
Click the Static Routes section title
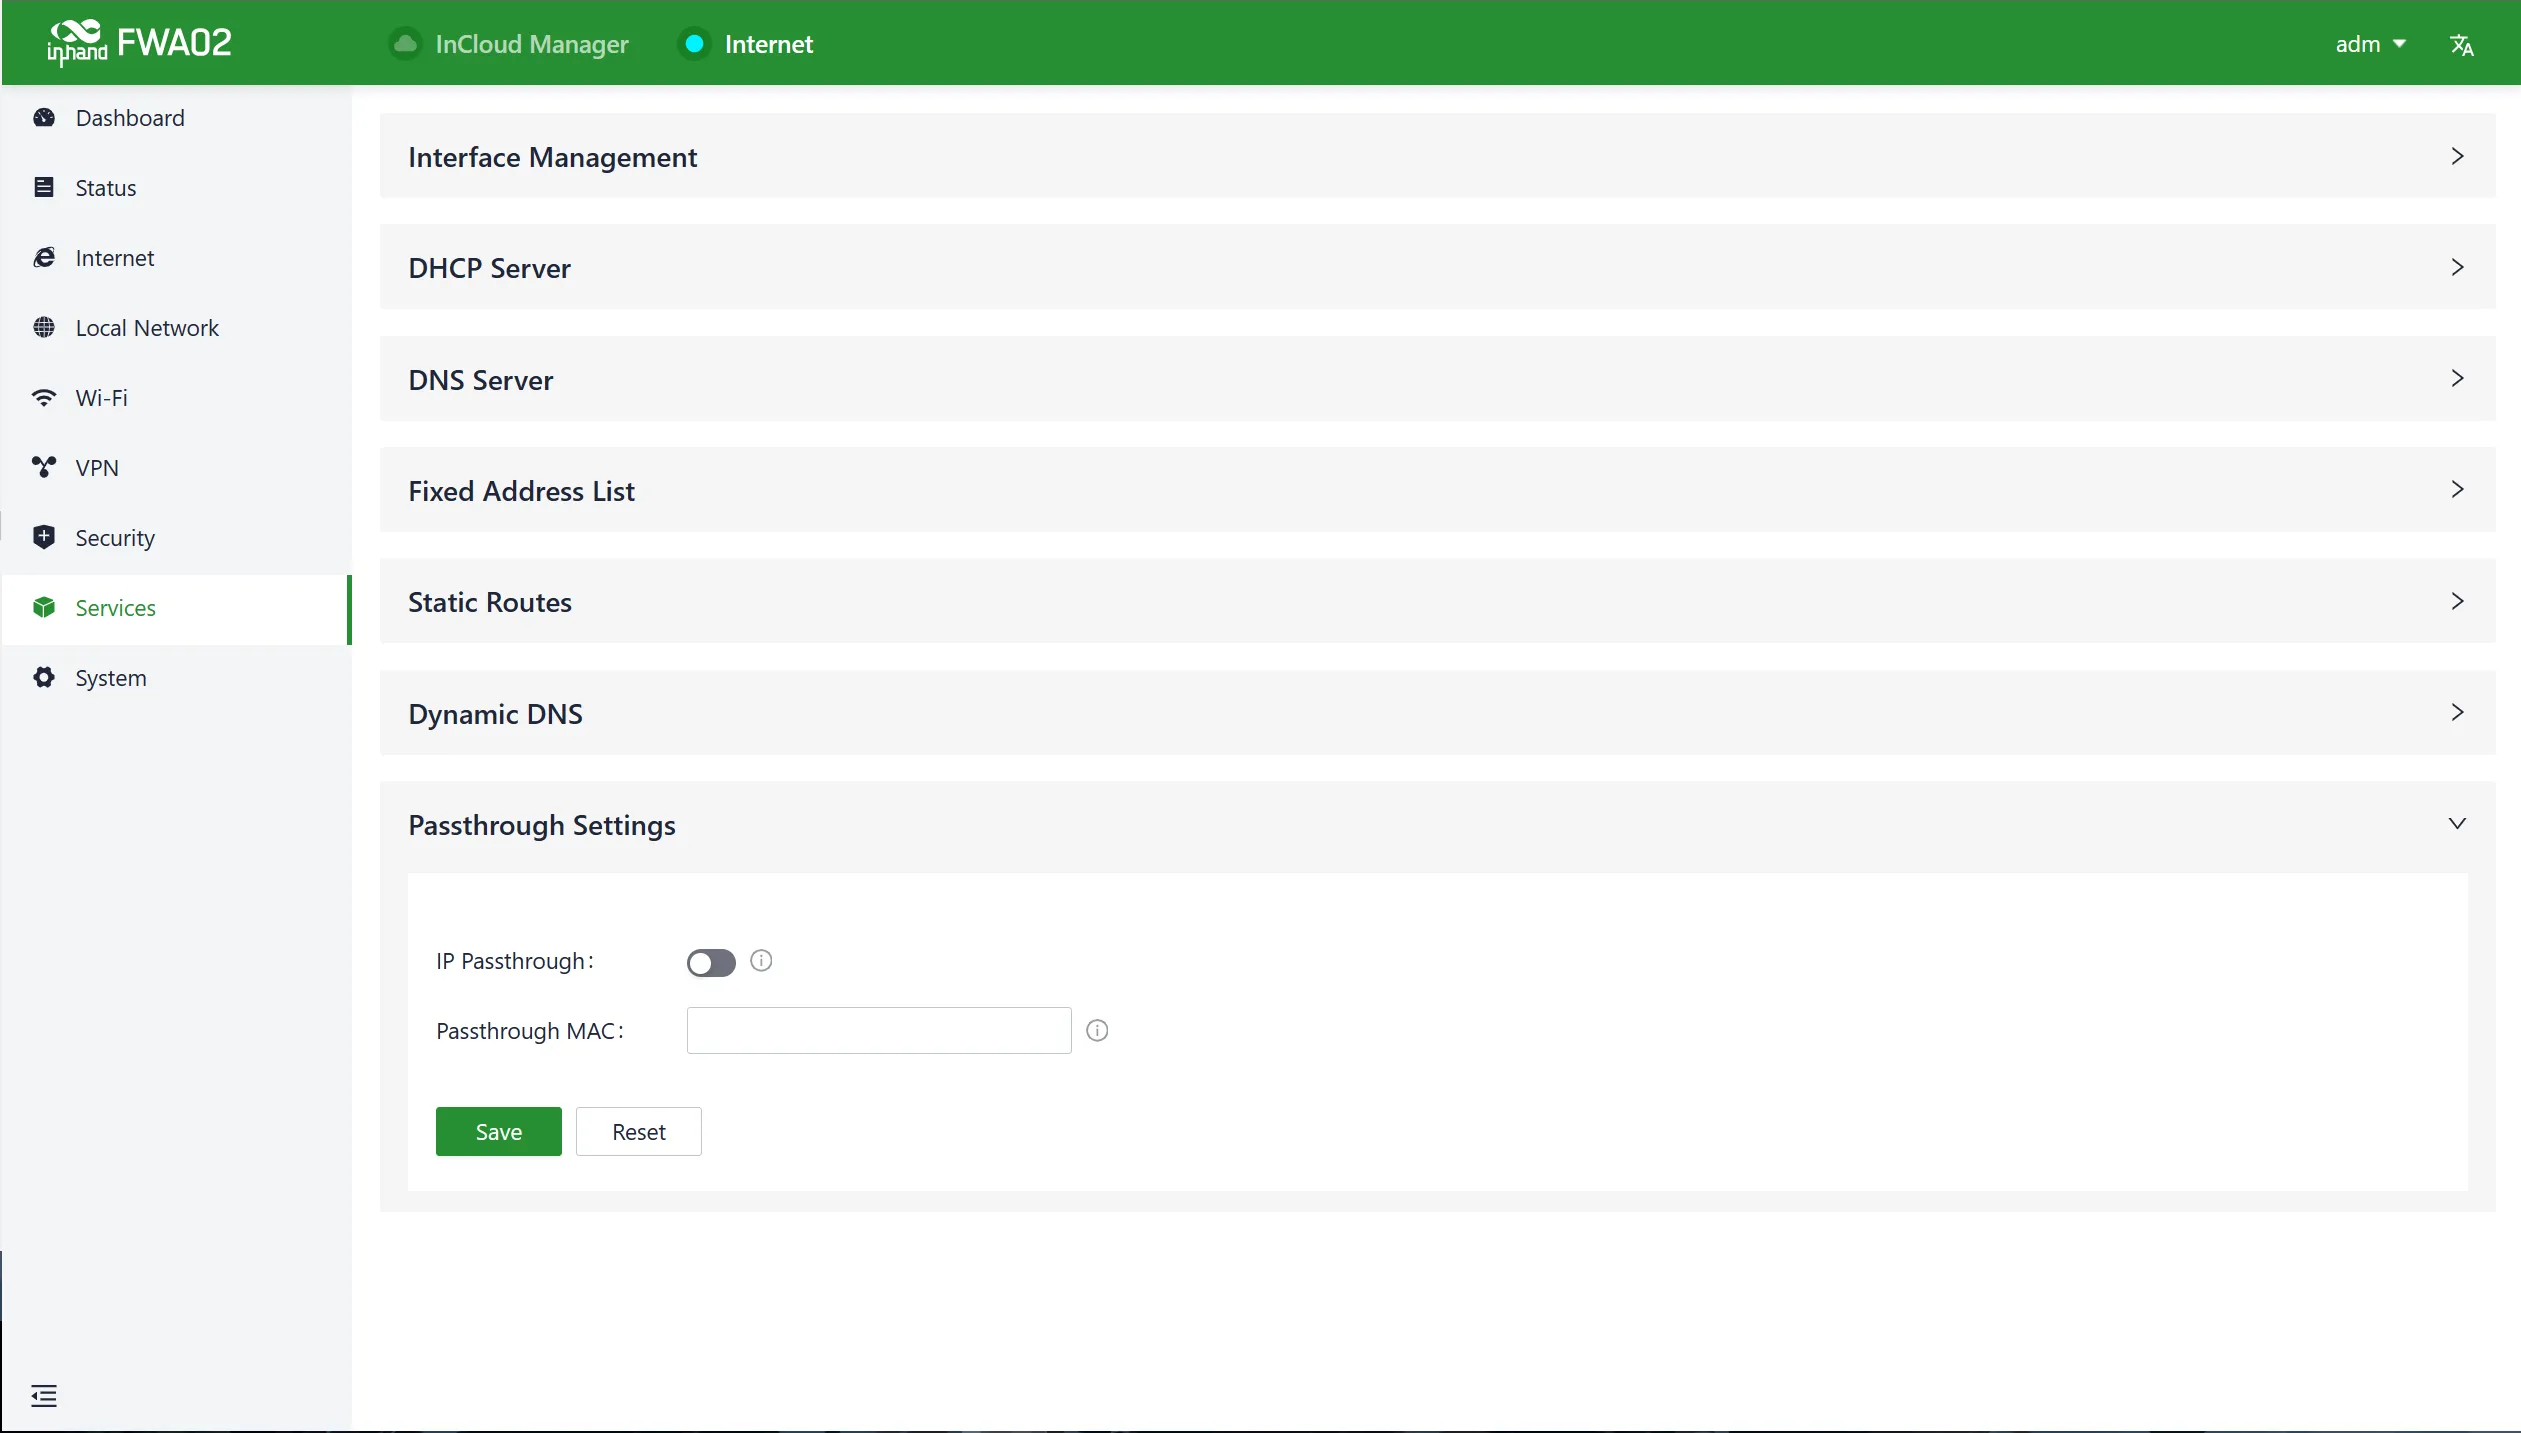coord(490,603)
